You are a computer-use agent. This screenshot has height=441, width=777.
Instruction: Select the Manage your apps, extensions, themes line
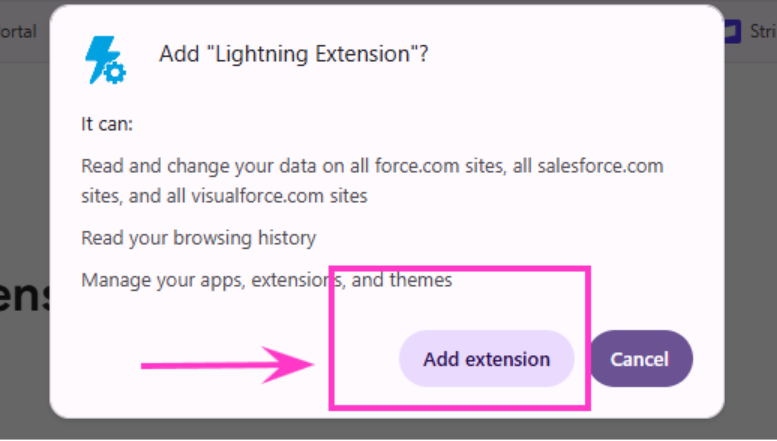267,280
